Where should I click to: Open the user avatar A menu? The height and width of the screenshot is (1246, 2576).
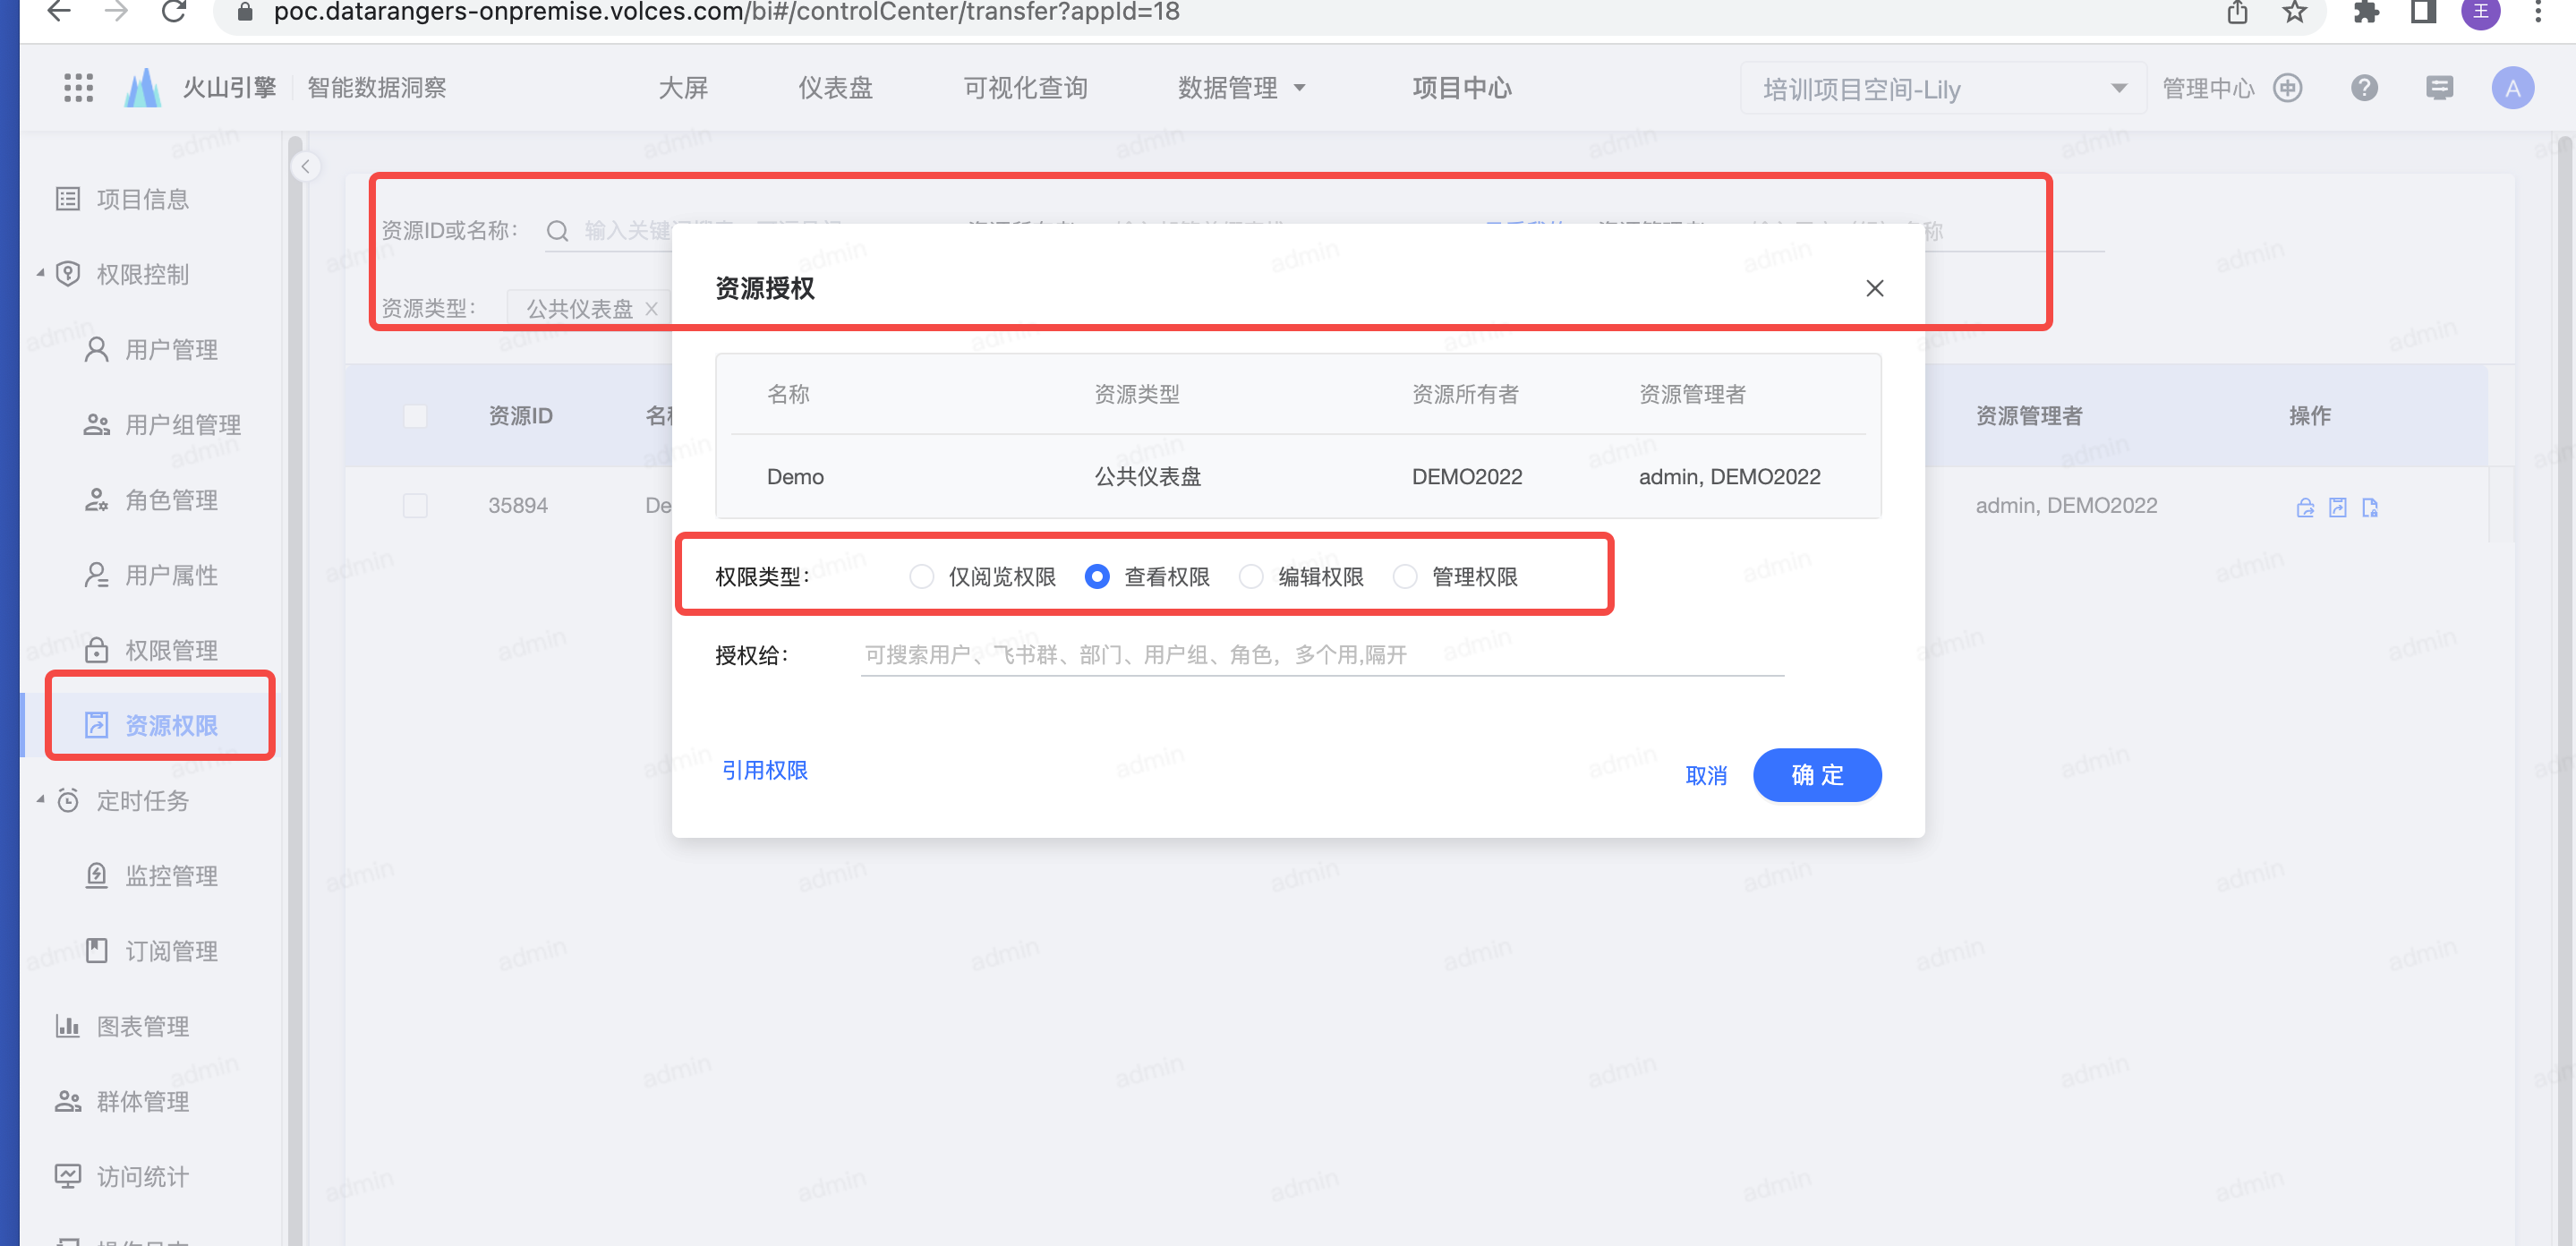point(2512,88)
